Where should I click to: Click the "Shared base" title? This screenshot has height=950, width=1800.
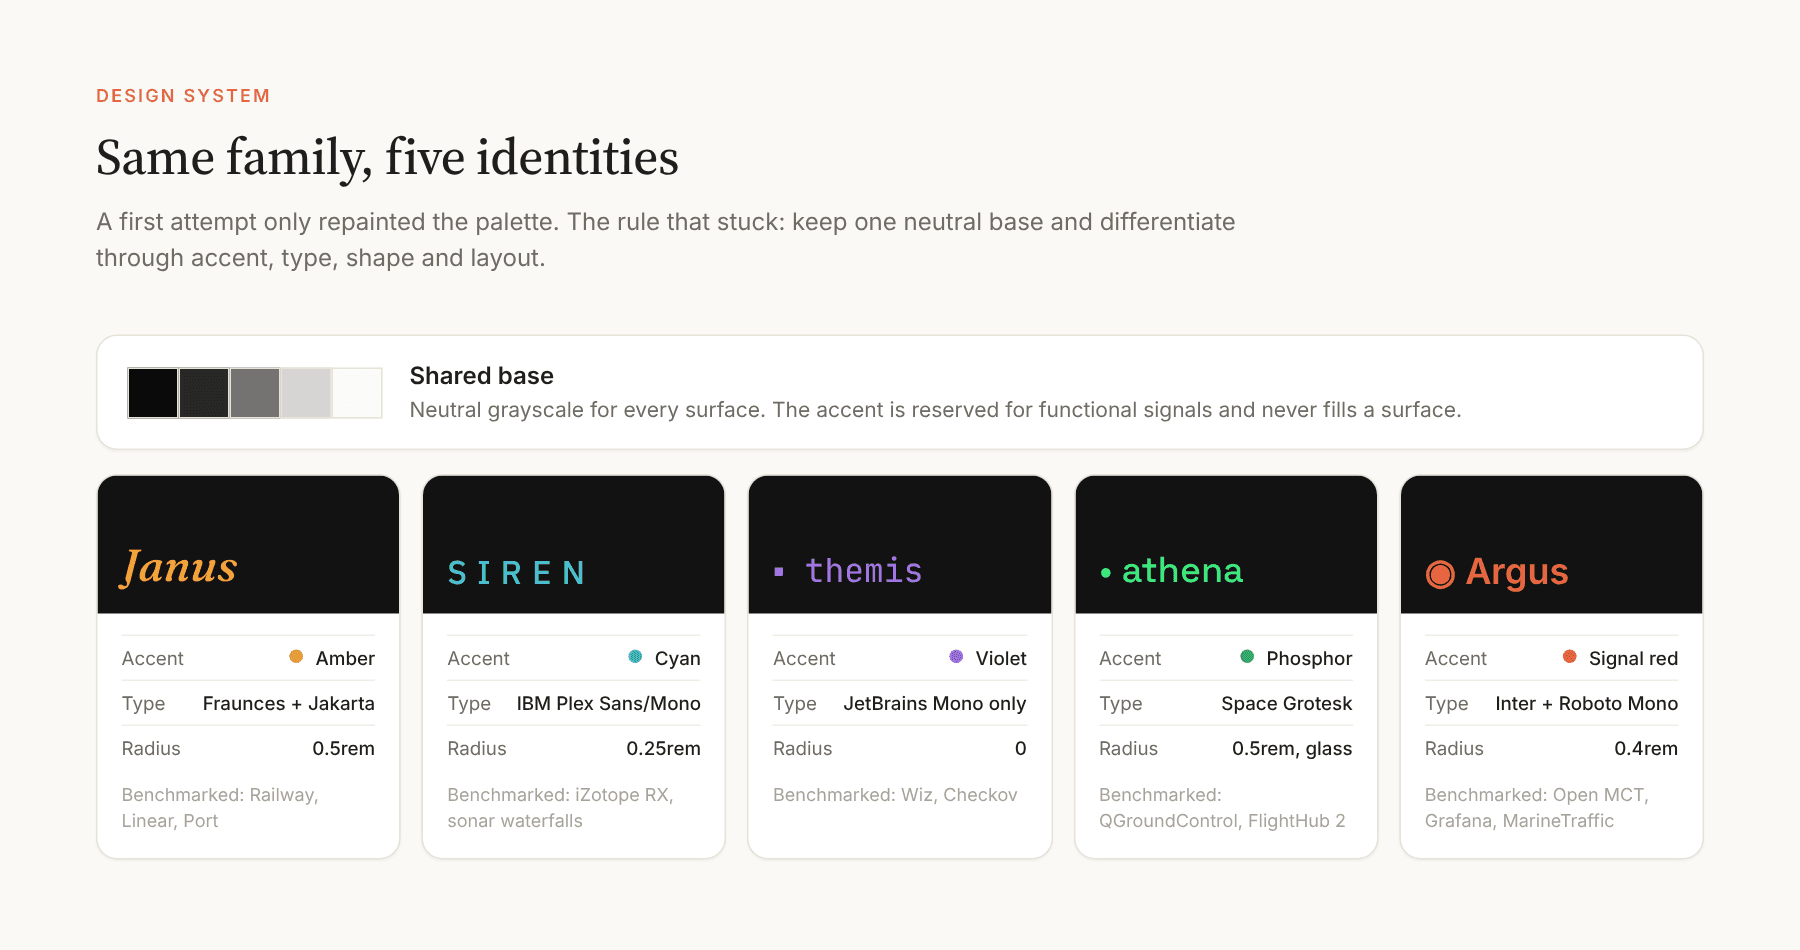point(482,376)
